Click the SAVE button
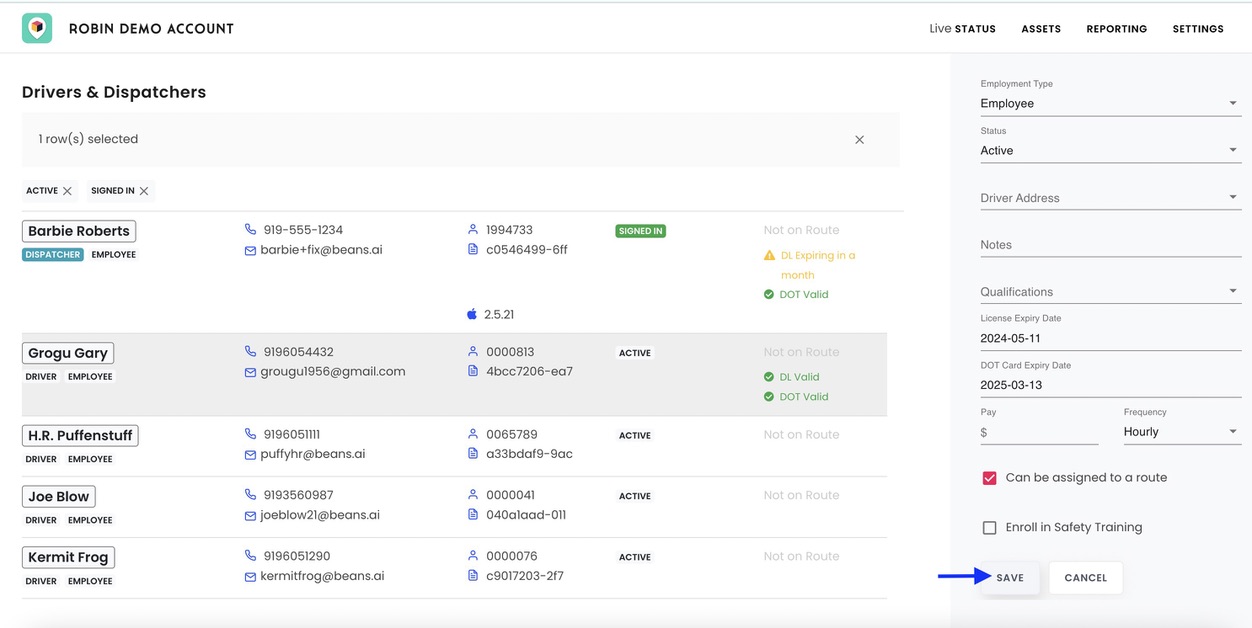This screenshot has width=1252, height=628. click(x=1010, y=578)
